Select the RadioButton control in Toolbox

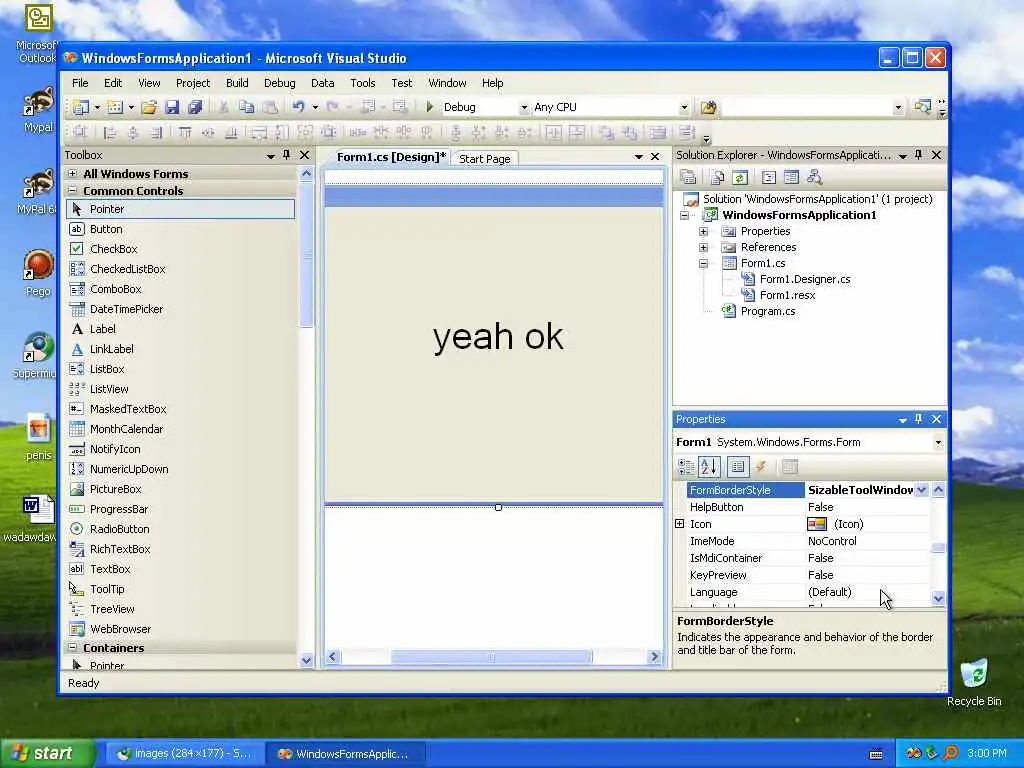(180, 529)
